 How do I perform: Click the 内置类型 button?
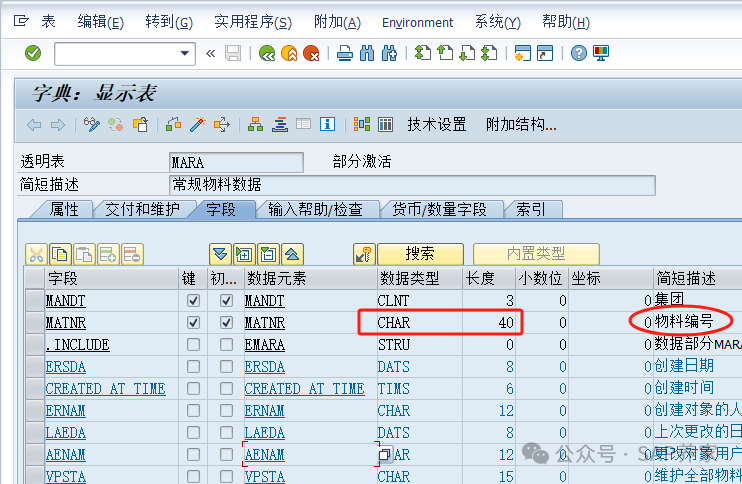point(536,254)
